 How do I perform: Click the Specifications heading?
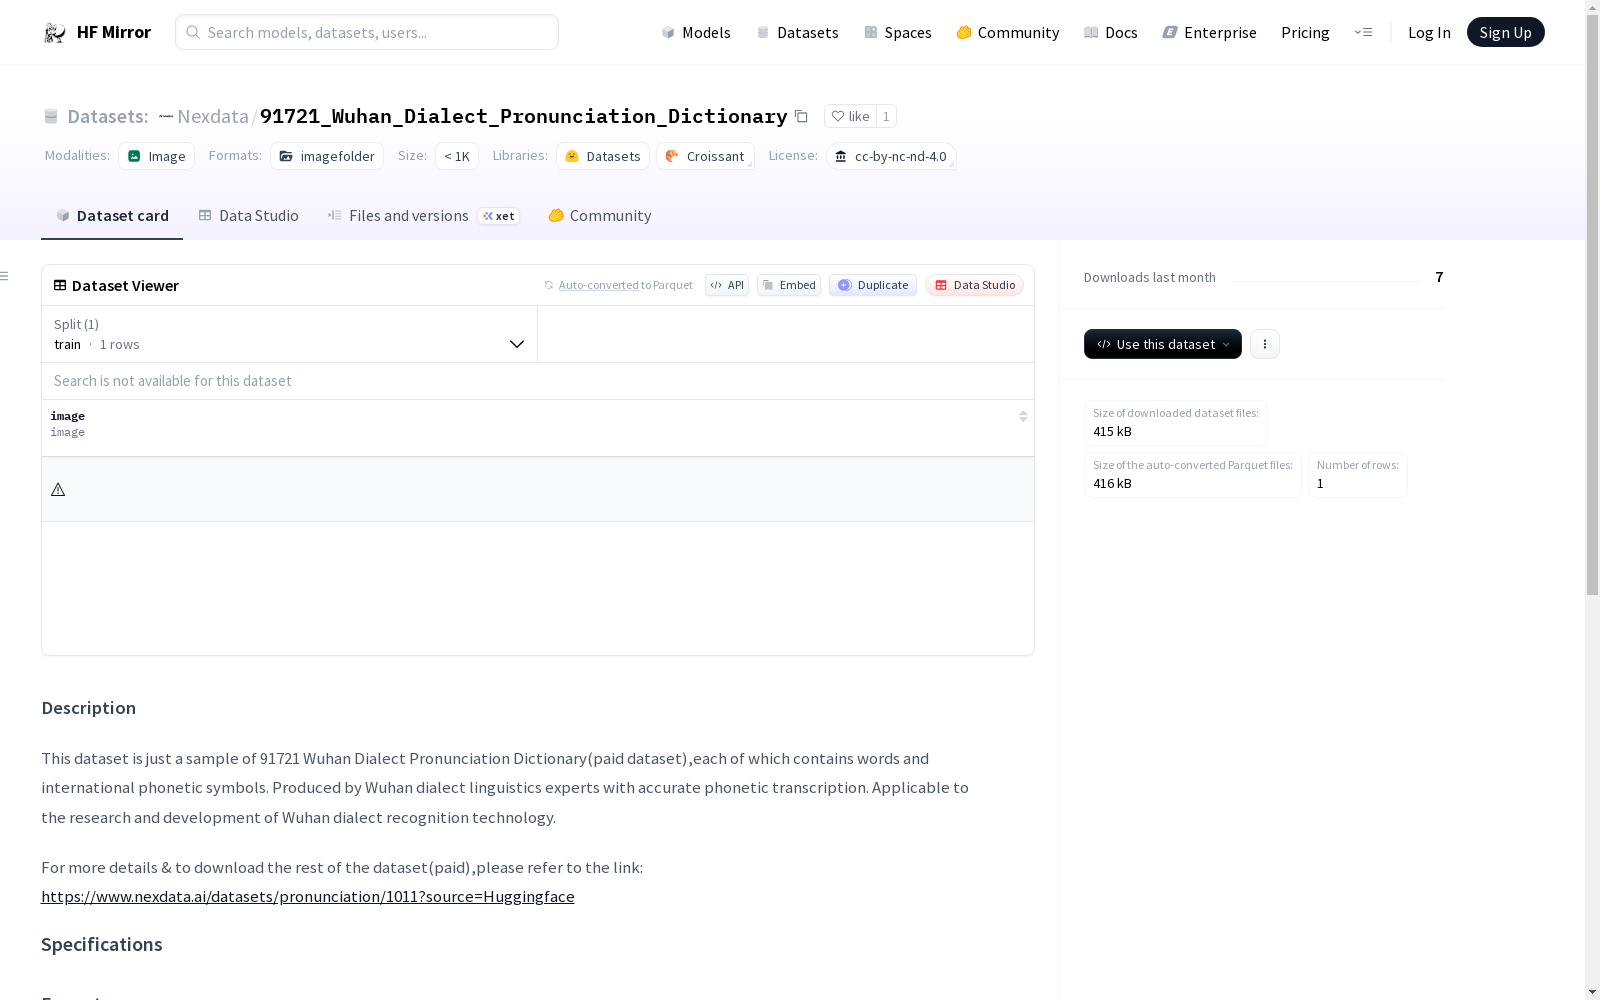click(102, 945)
